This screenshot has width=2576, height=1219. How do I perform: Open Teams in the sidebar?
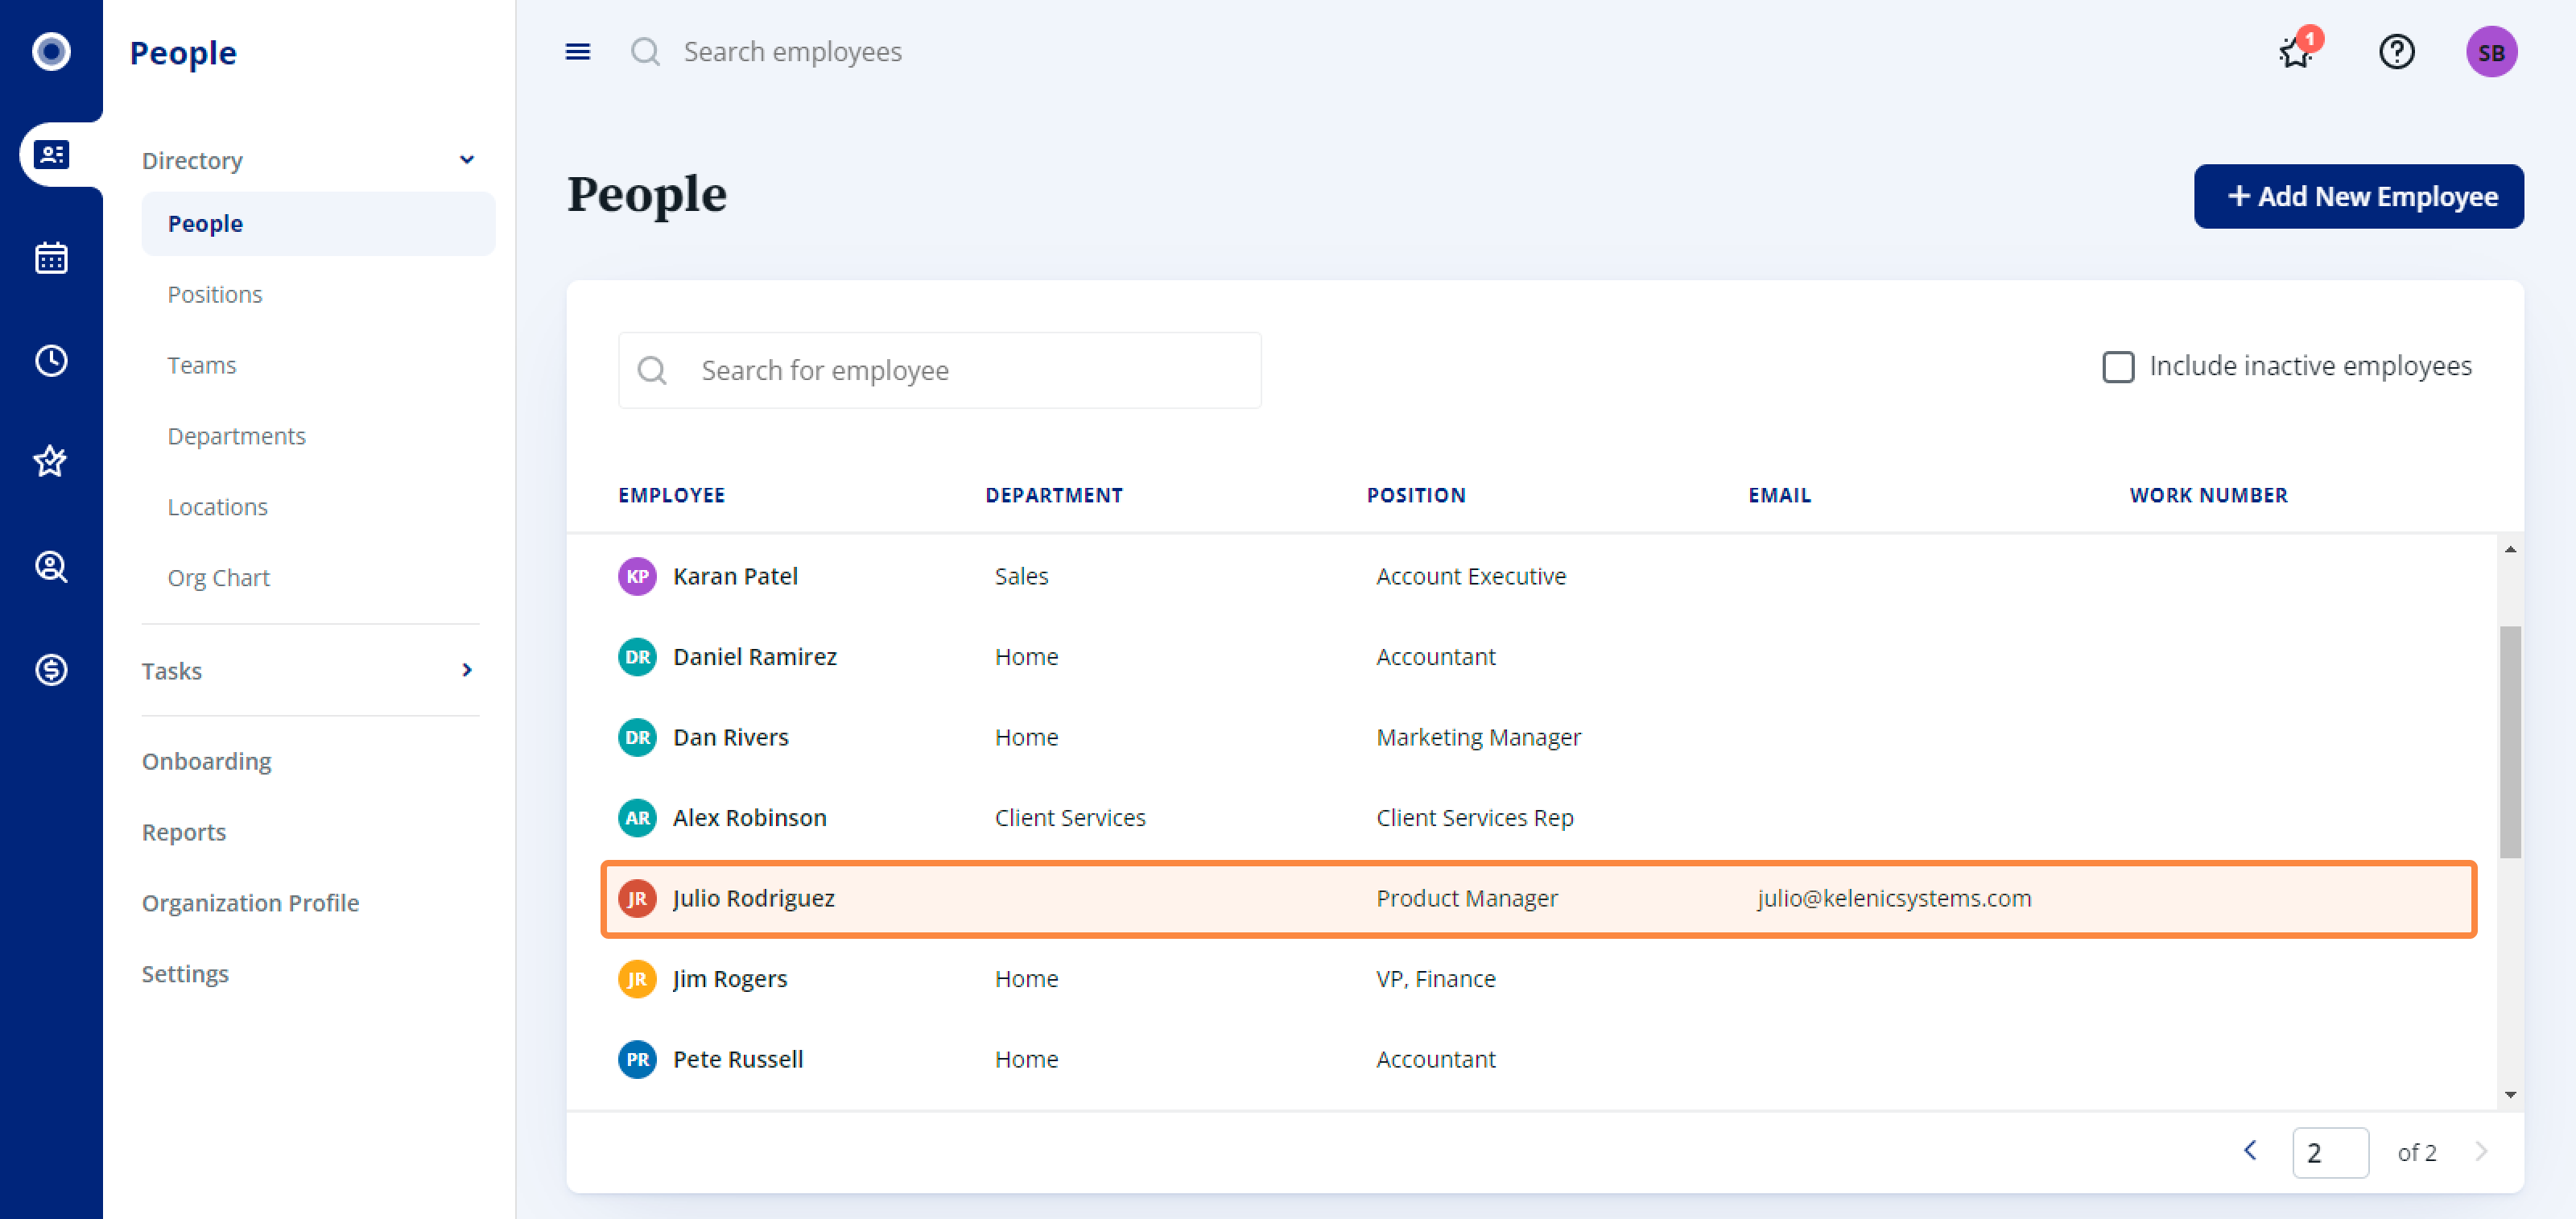point(201,366)
